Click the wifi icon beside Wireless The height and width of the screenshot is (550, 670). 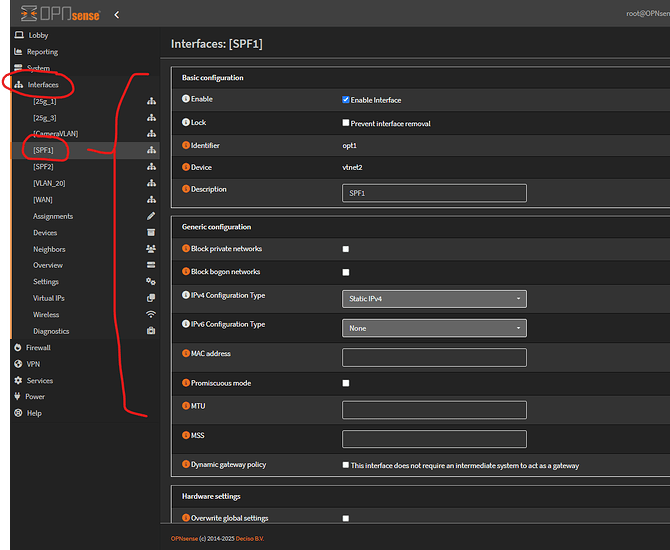click(x=151, y=315)
